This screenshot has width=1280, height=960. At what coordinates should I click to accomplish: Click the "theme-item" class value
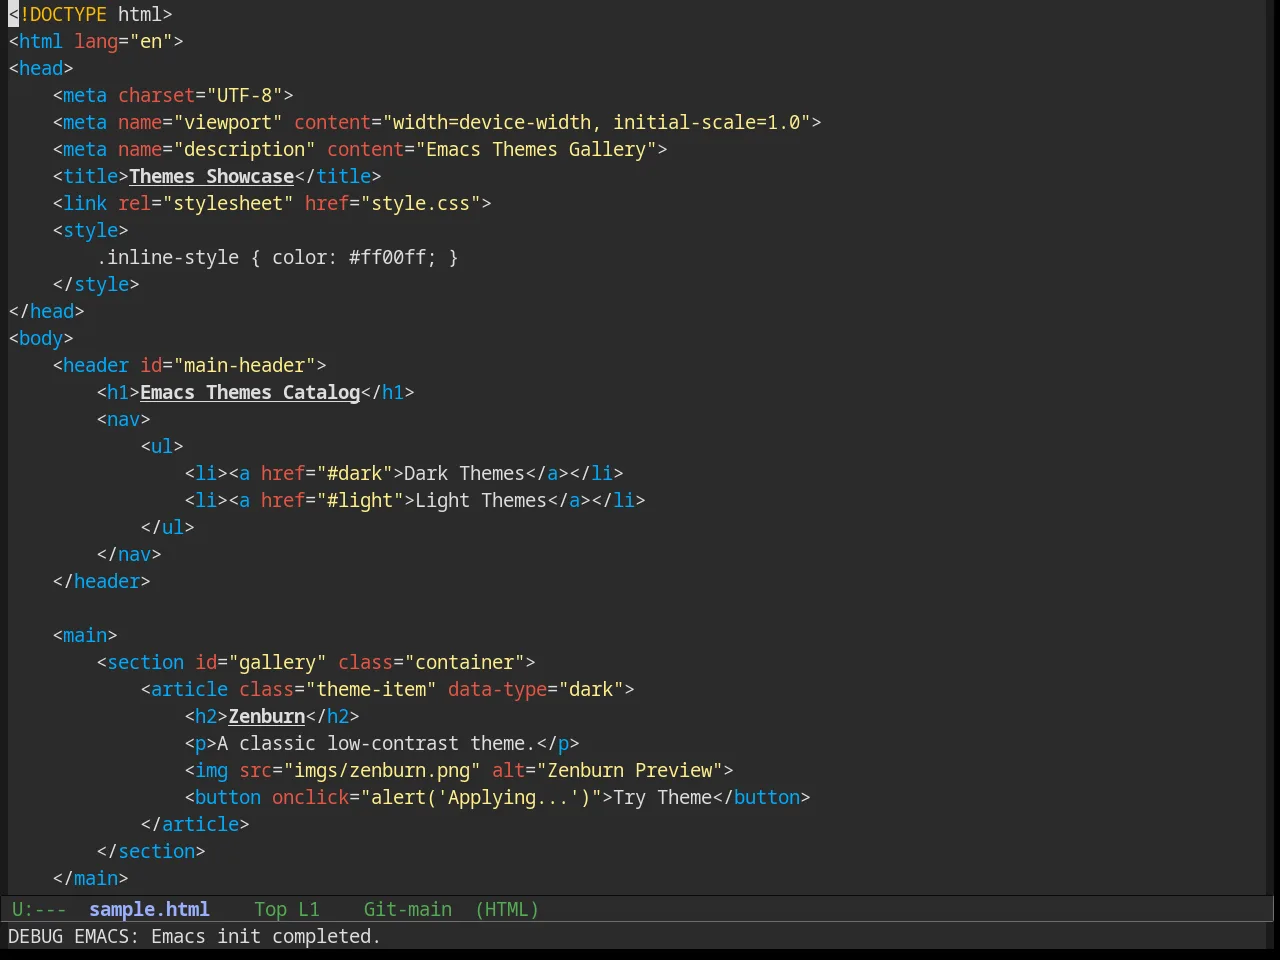pyautogui.click(x=371, y=689)
